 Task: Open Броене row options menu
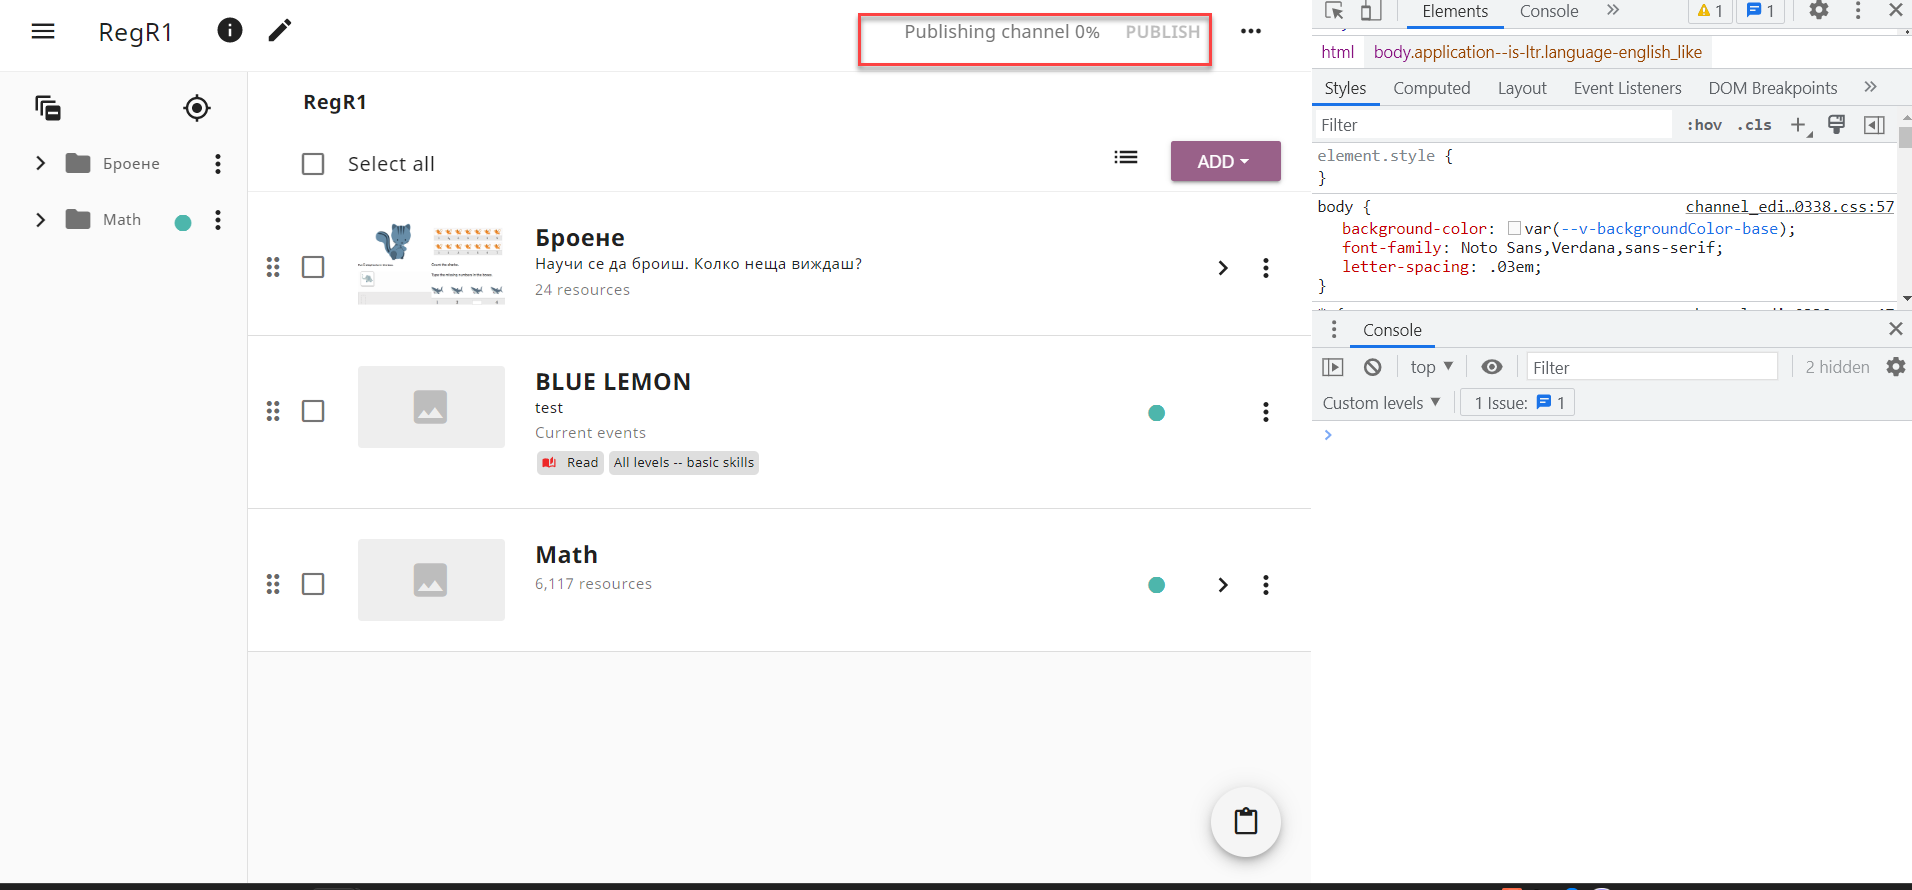click(1266, 268)
